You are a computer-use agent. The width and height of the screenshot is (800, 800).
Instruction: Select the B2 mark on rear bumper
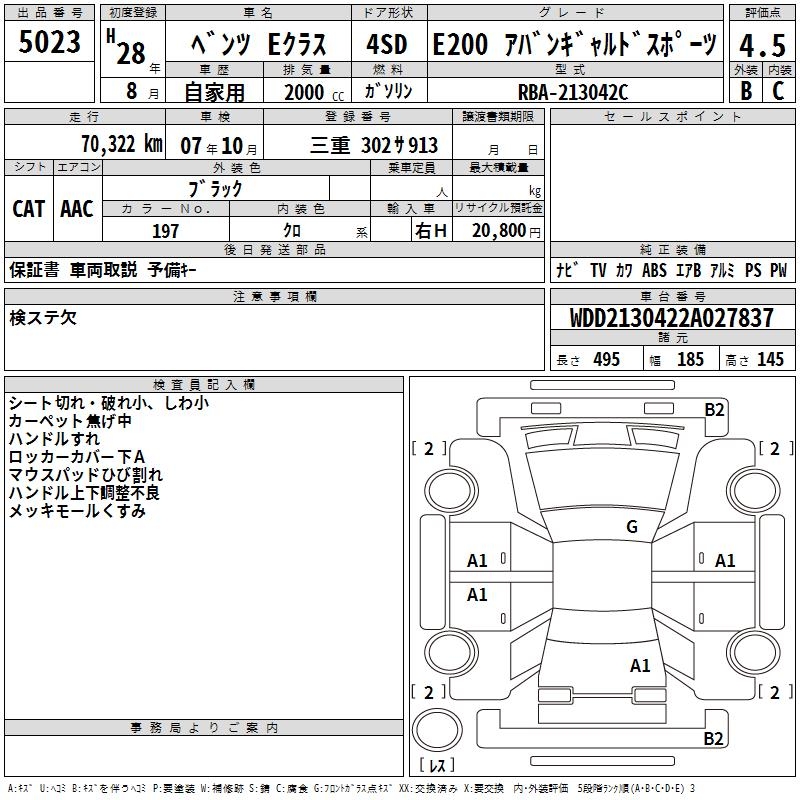(713, 739)
